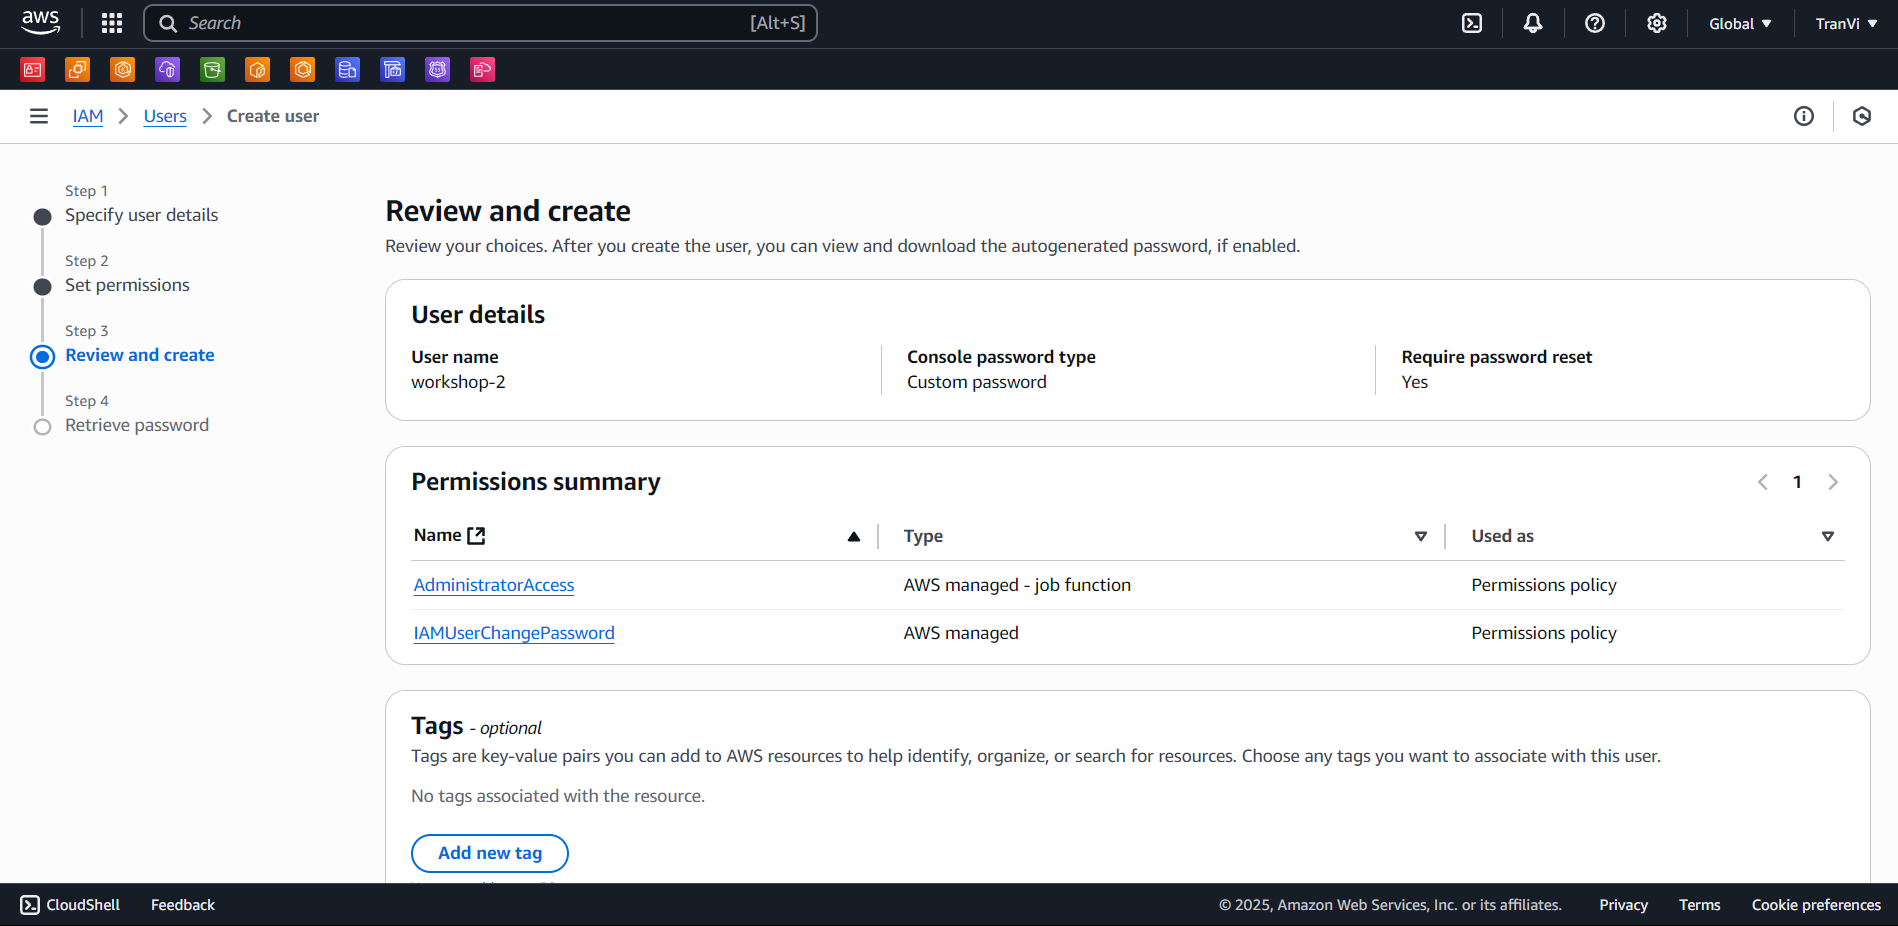Viewport: 1898px width, 926px height.
Task: Open the hamburger navigation menu
Action: (x=38, y=116)
